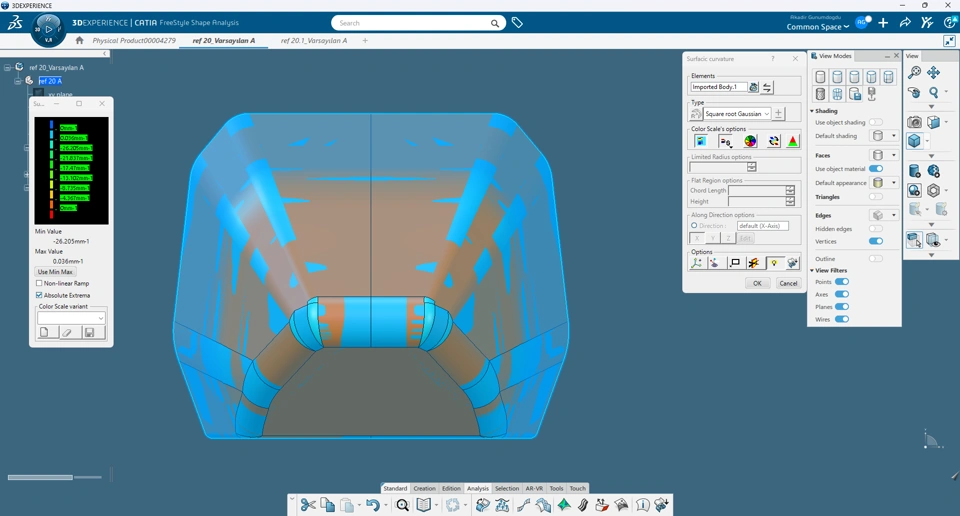This screenshot has height=516, width=960.
Task: Click the plus Add icon in top bar
Action: click(883, 23)
